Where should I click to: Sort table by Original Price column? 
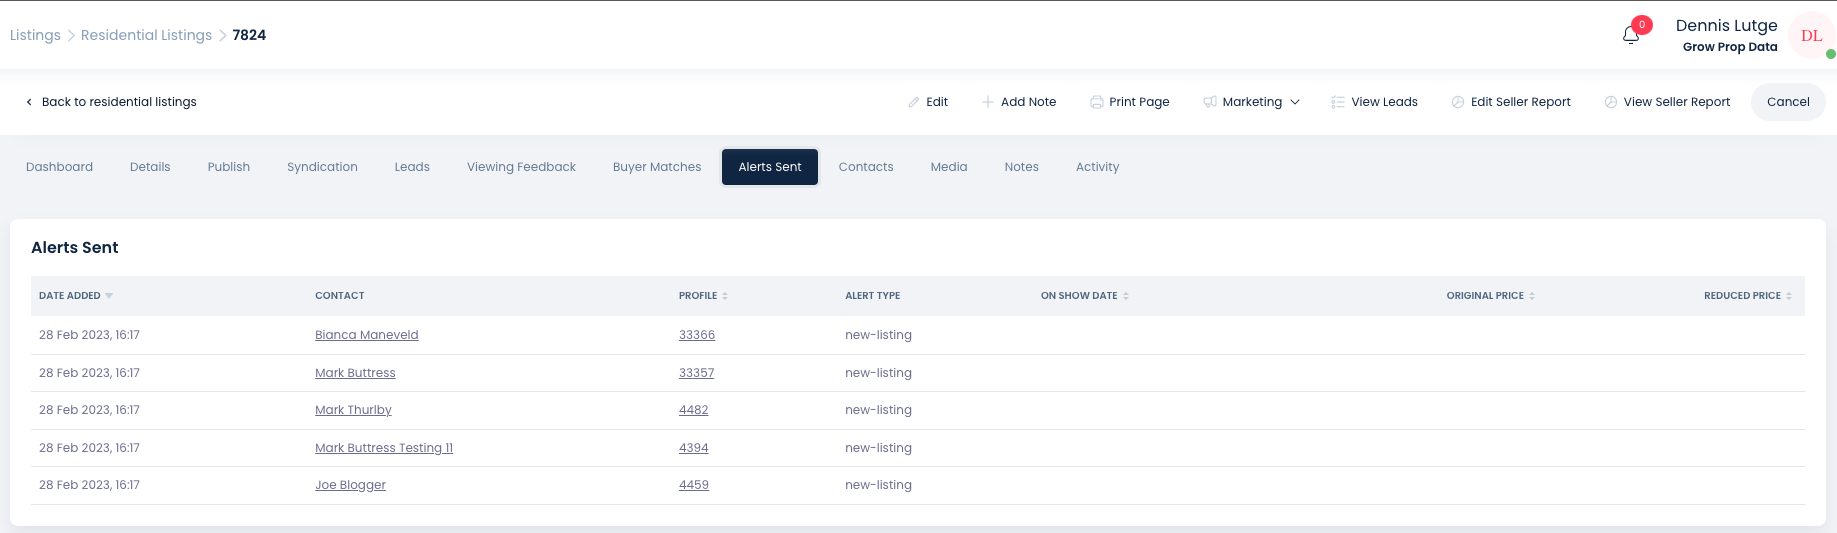[x=1532, y=296]
